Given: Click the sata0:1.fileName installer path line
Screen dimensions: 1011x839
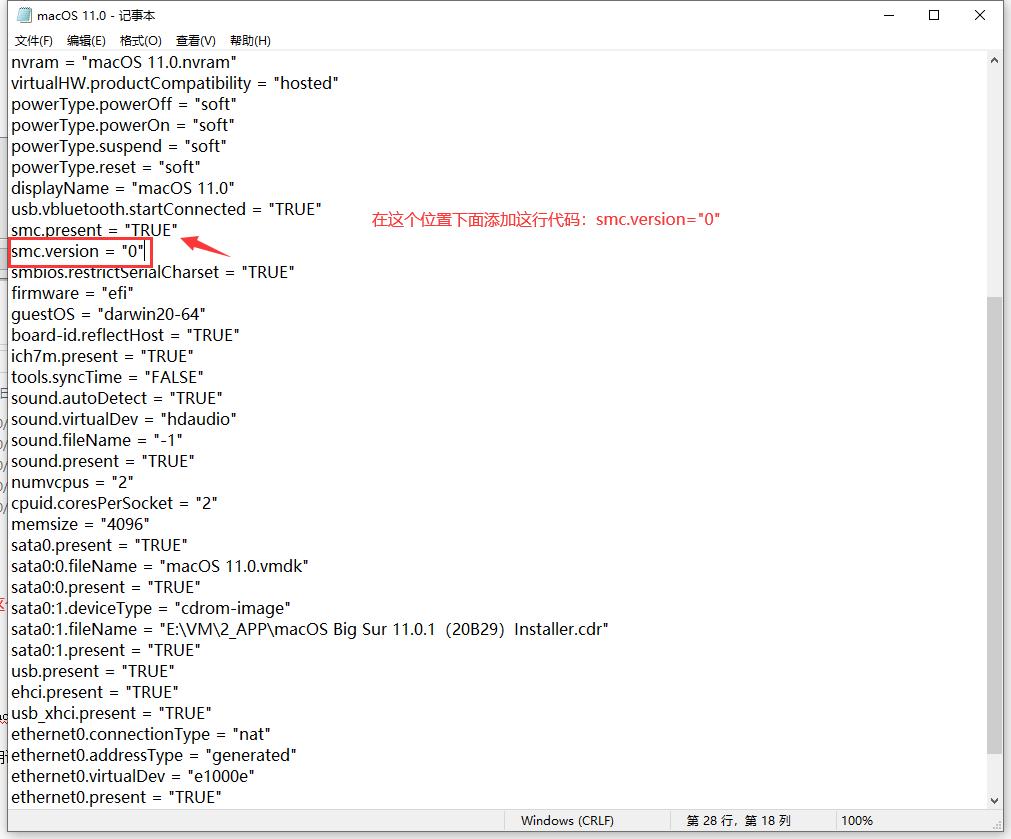Looking at the screenshot, I should point(300,629).
